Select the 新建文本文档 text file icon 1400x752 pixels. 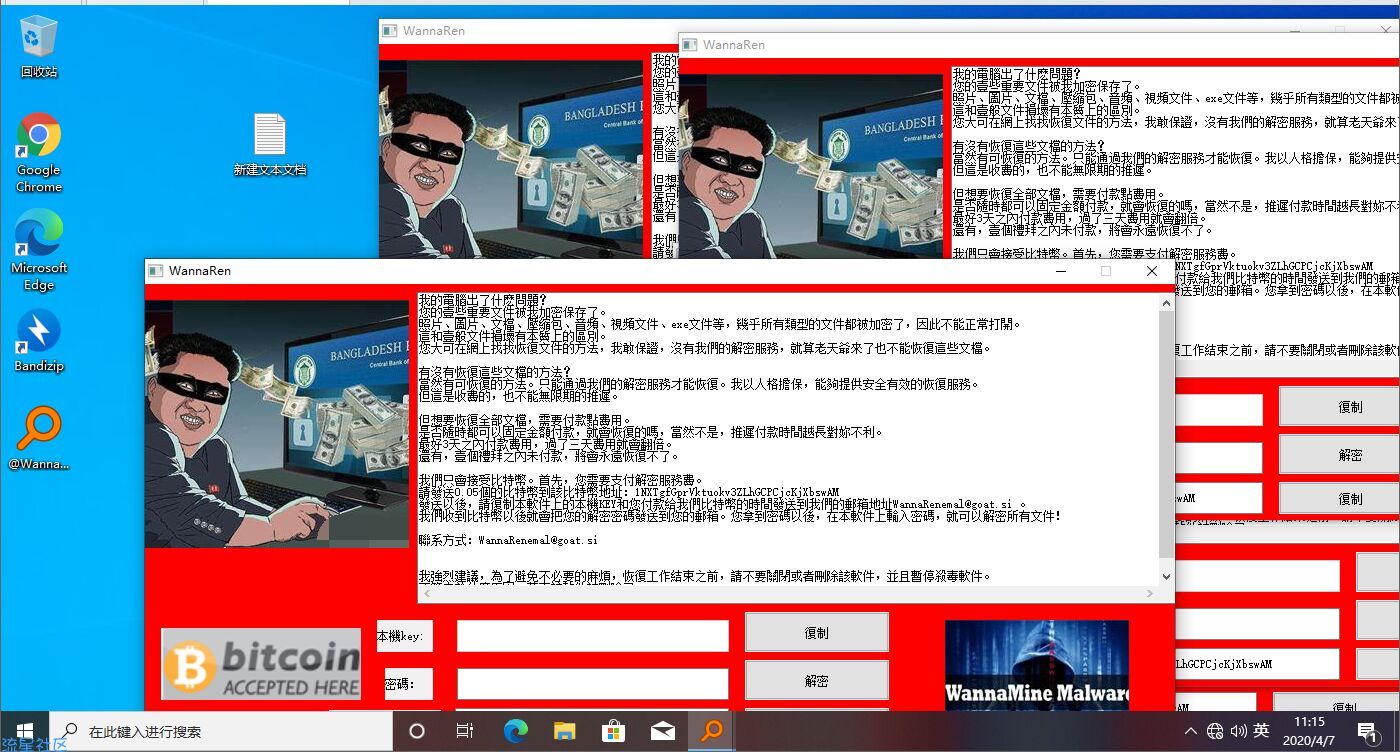[x=269, y=145]
